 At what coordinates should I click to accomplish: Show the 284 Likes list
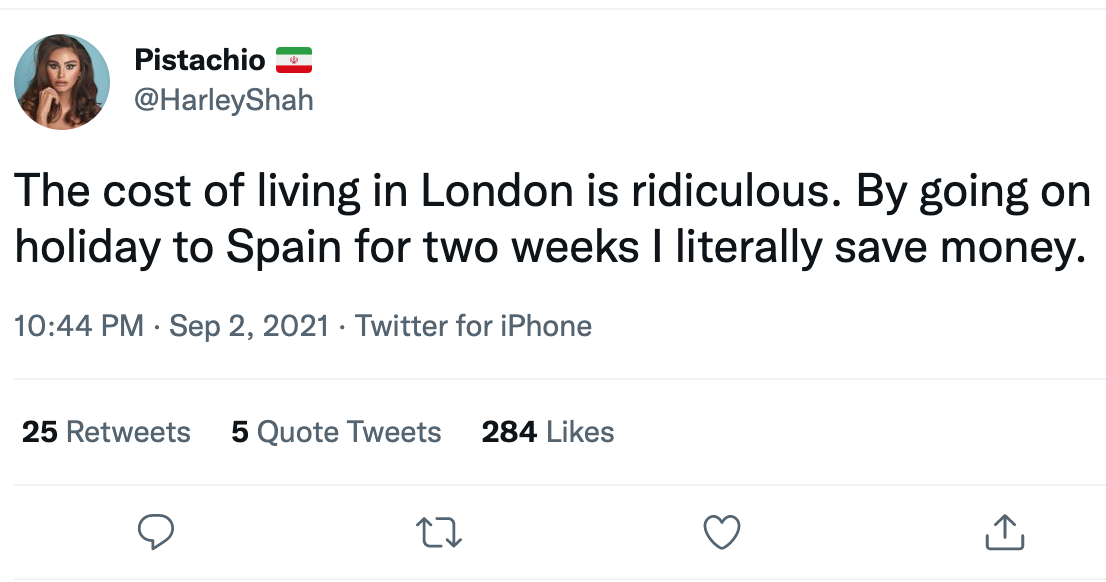548,432
